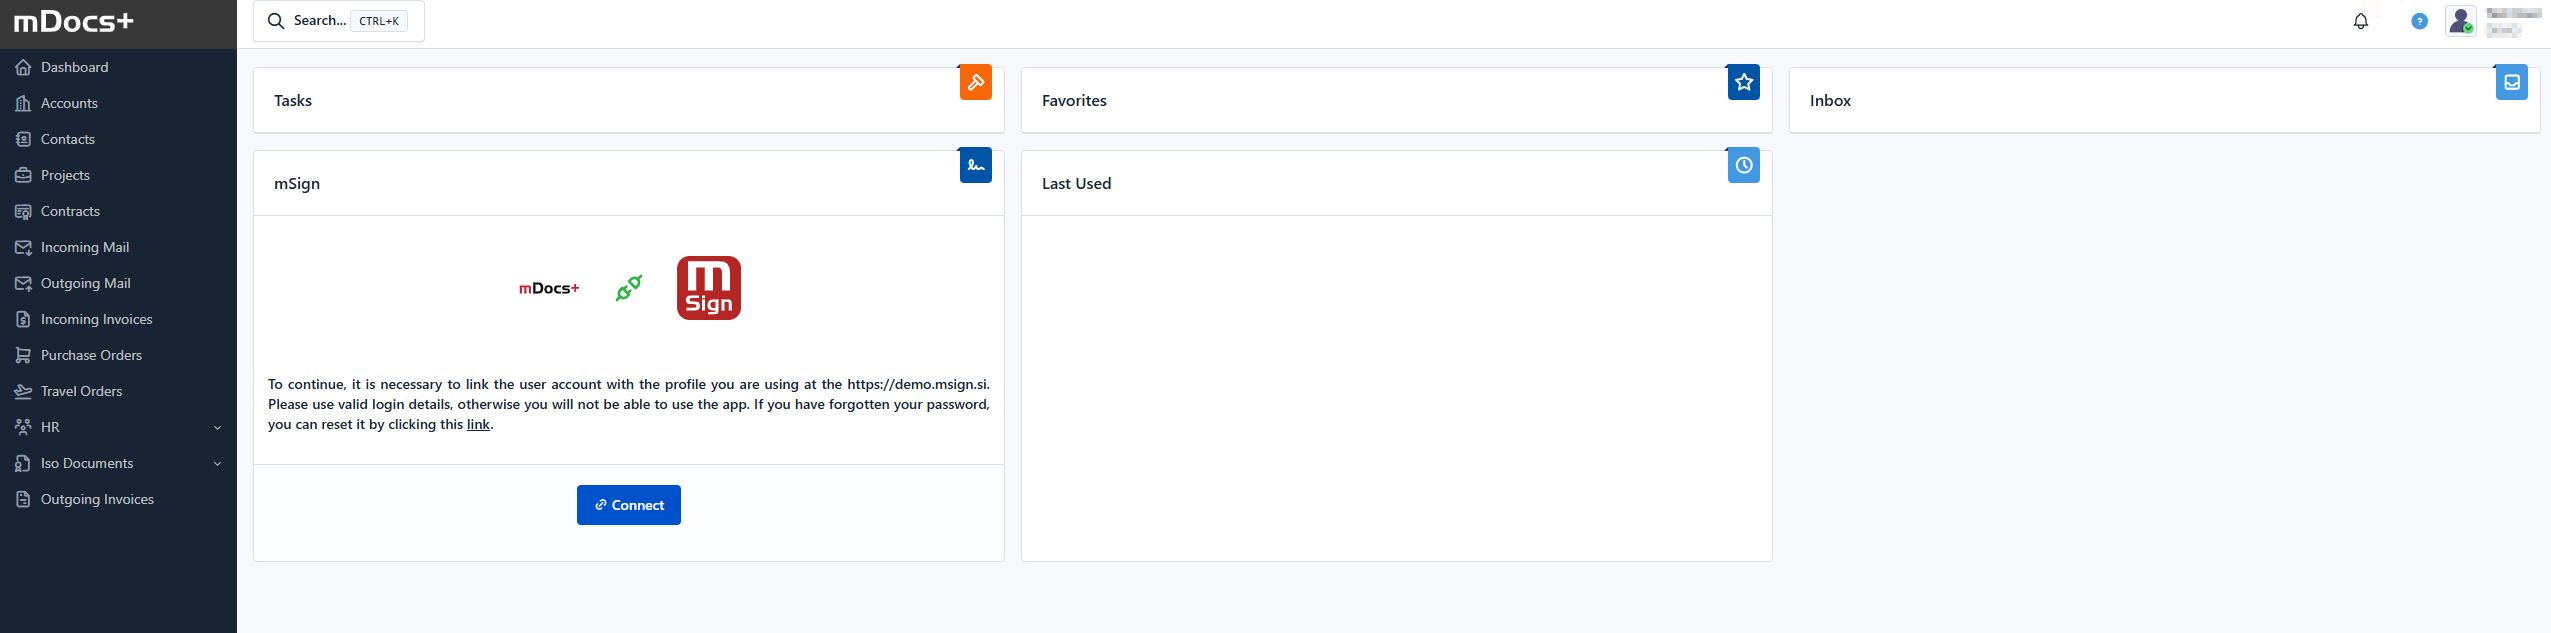The width and height of the screenshot is (2551, 633).
Task: Click the Inbox tray icon
Action: 2511,83
